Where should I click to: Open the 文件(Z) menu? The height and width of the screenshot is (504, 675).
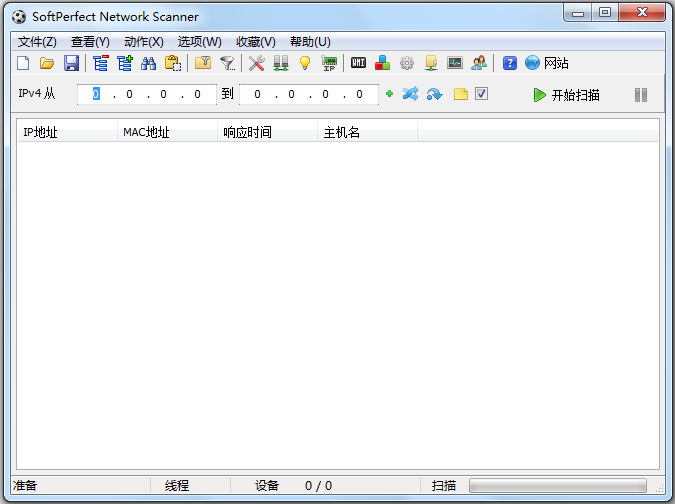coord(37,42)
